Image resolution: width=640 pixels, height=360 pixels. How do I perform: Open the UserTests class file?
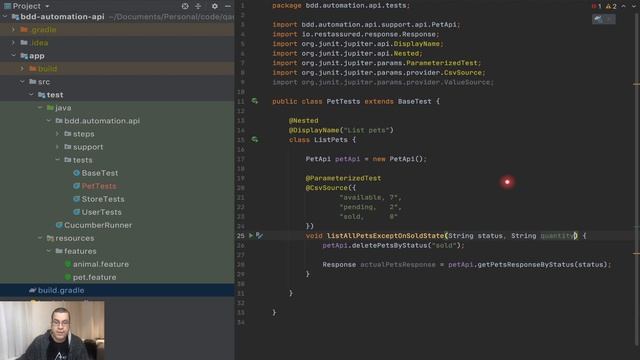tap(102, 212)
